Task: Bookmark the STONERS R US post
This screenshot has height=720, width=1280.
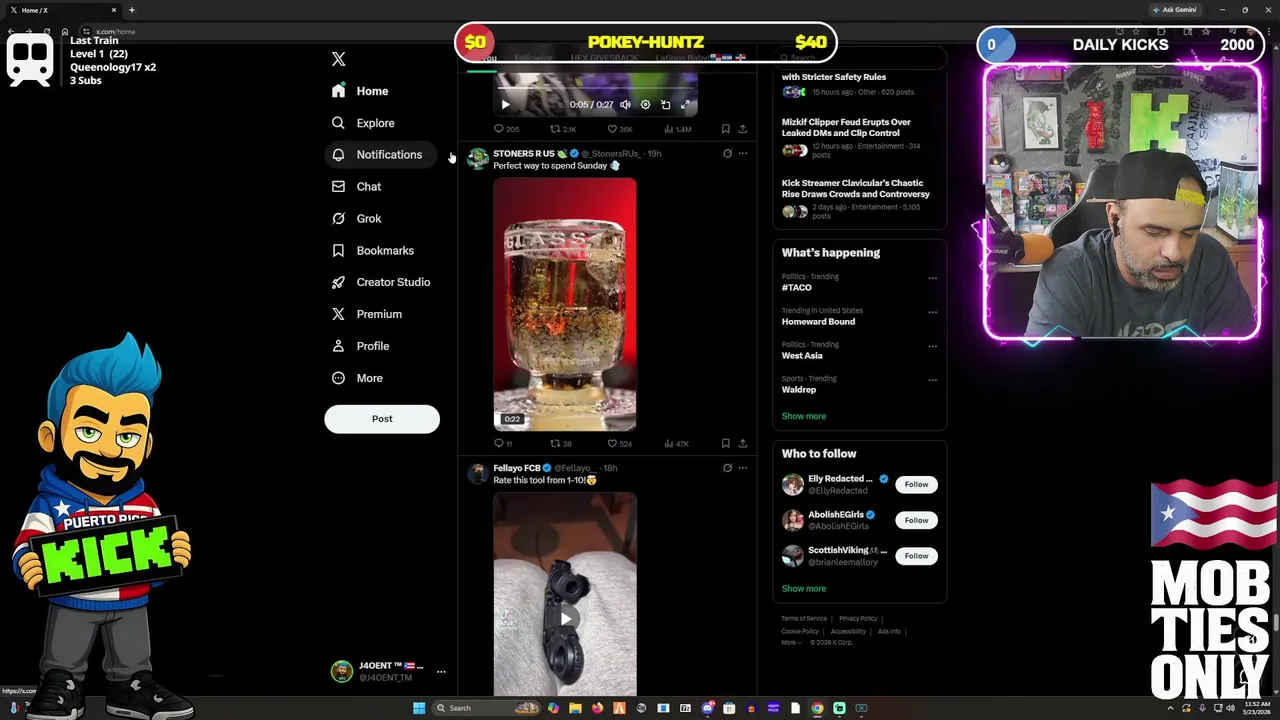Action: (726, 443)
